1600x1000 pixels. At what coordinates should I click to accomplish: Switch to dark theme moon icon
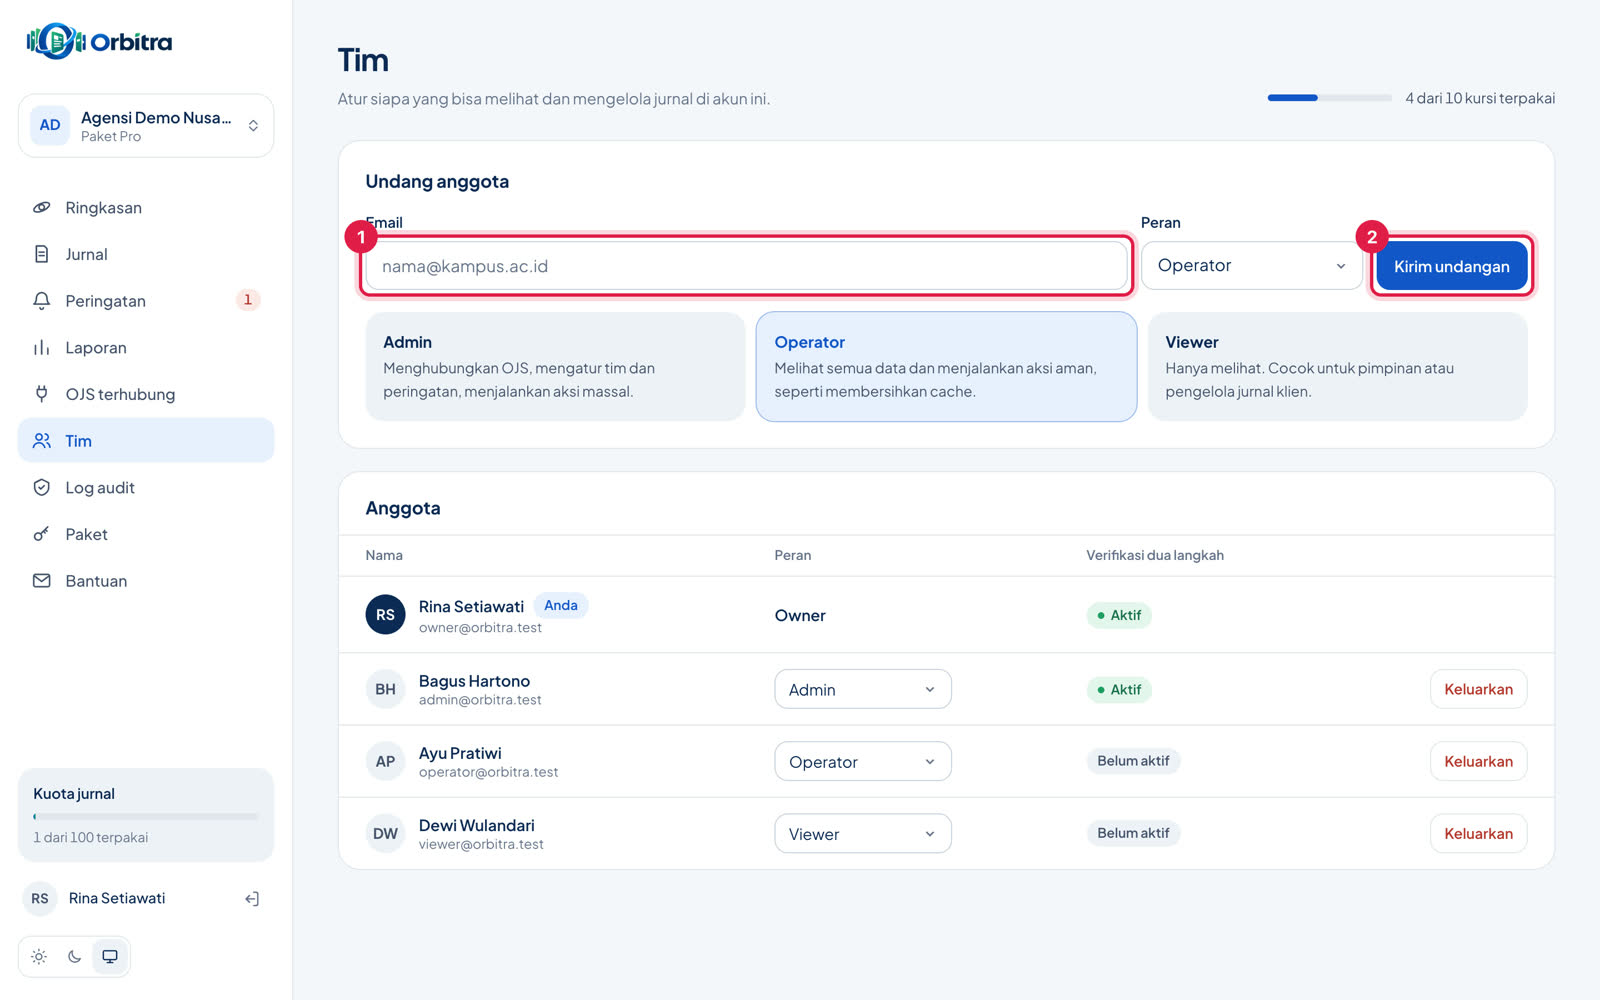pos(74,957)
